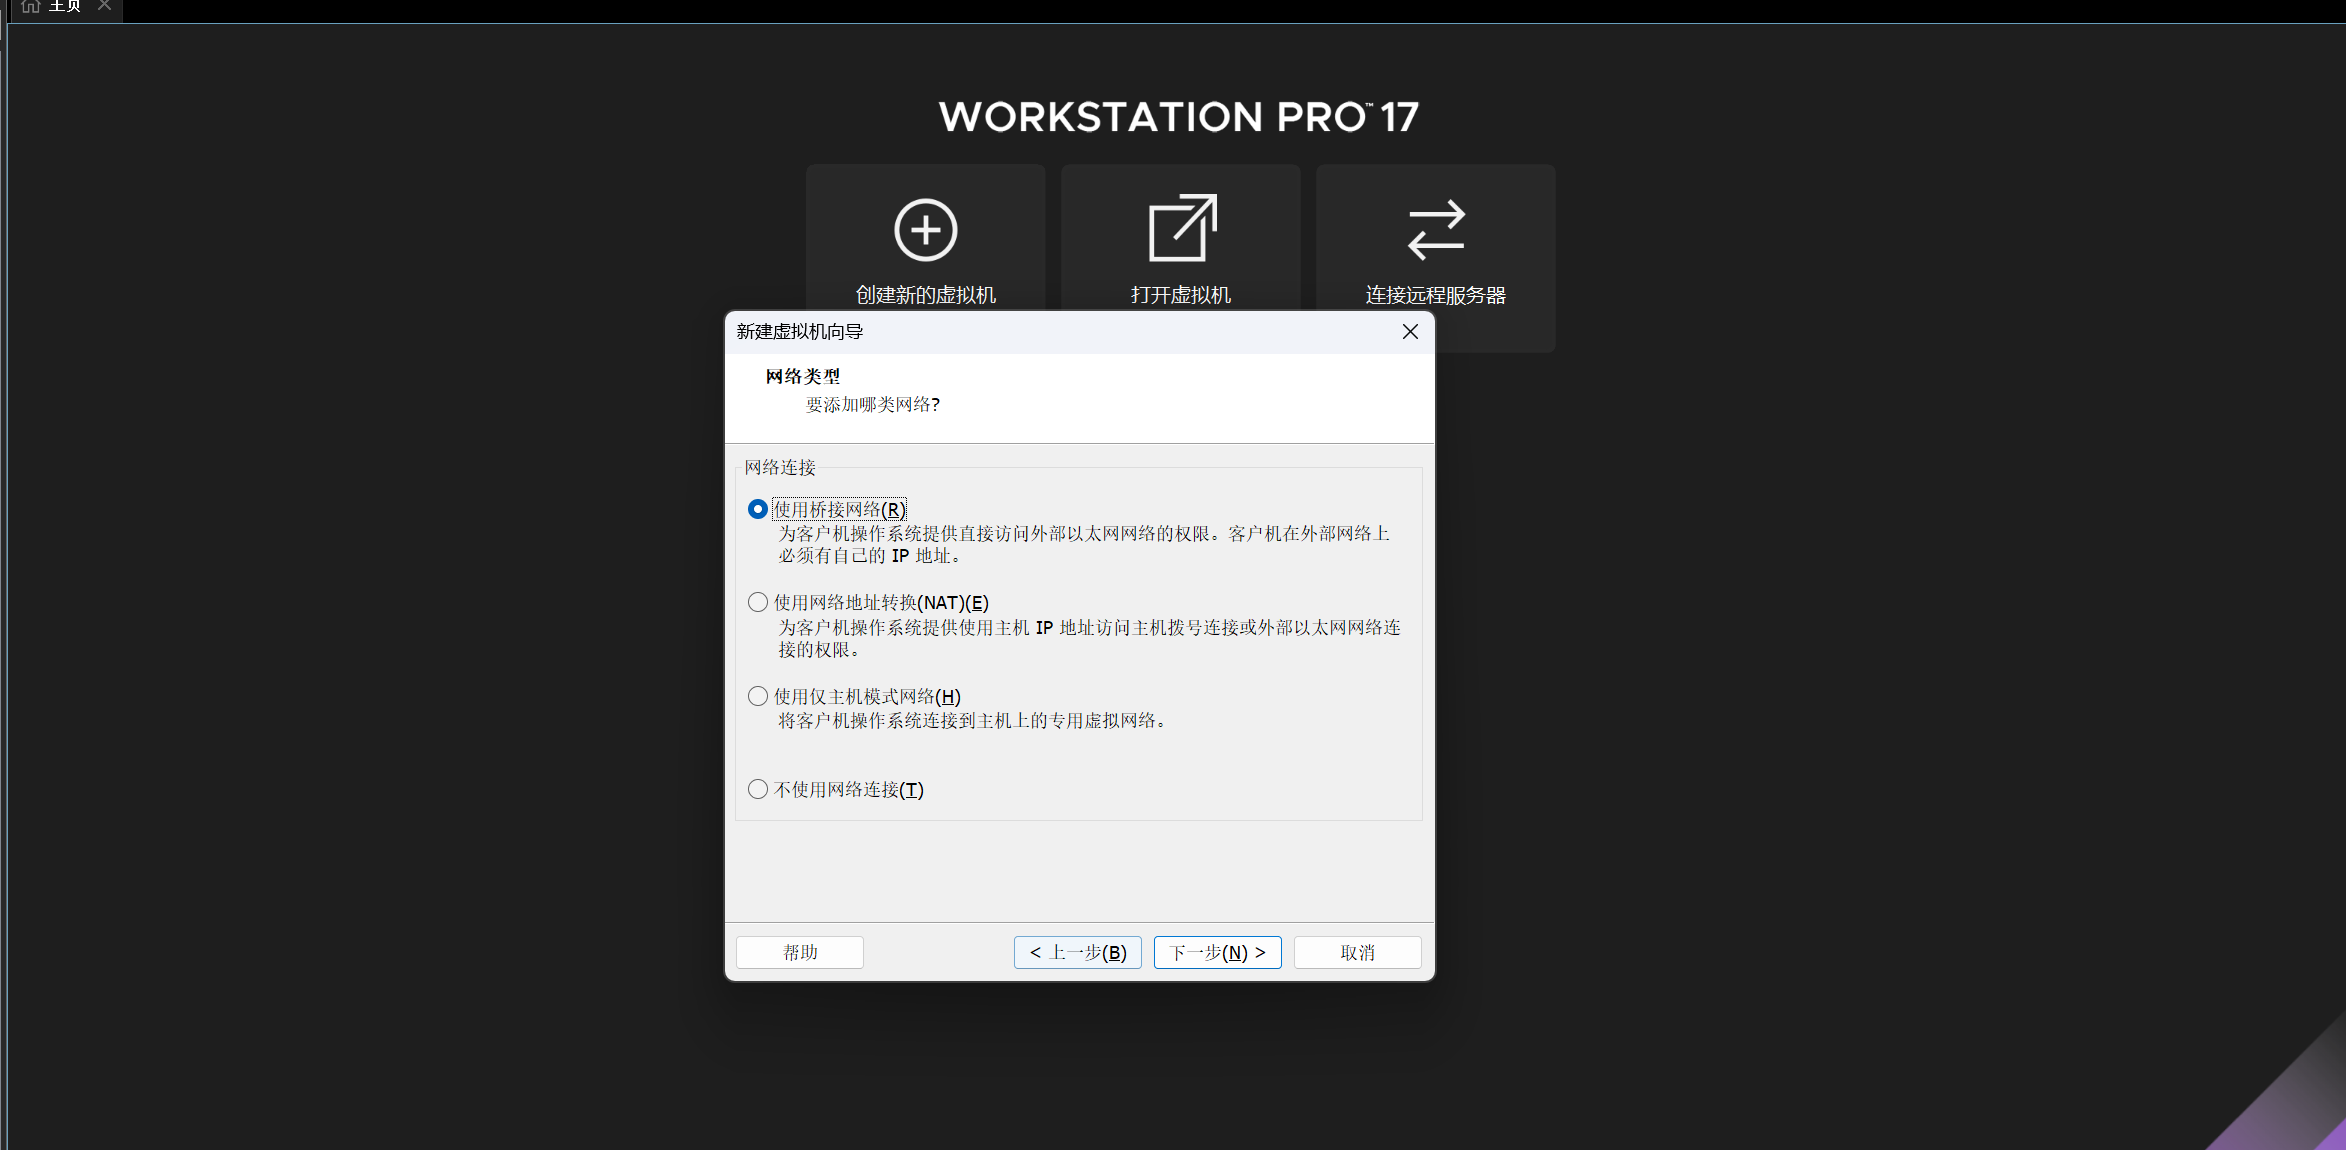Image resolution: width=2346 pixels, height=1150 pixels.
Task: Click the 要添加哪类网络? subtitle text
Action: pyautogui.click(x=873, y=404)
